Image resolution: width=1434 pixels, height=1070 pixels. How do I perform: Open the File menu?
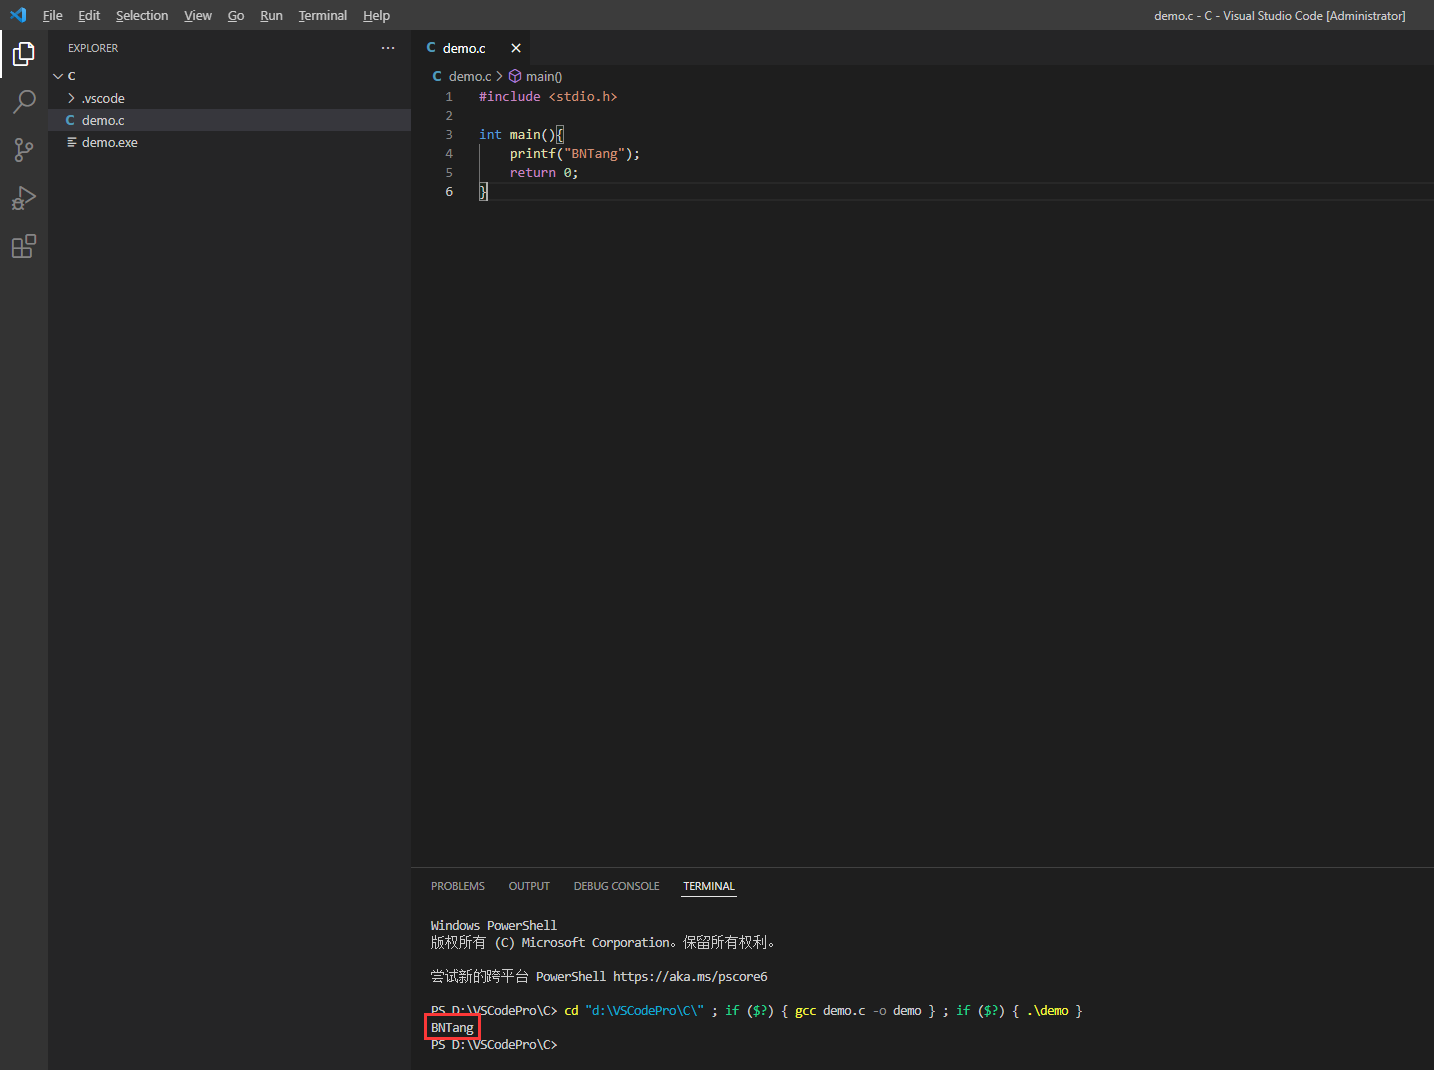[53, 15]
